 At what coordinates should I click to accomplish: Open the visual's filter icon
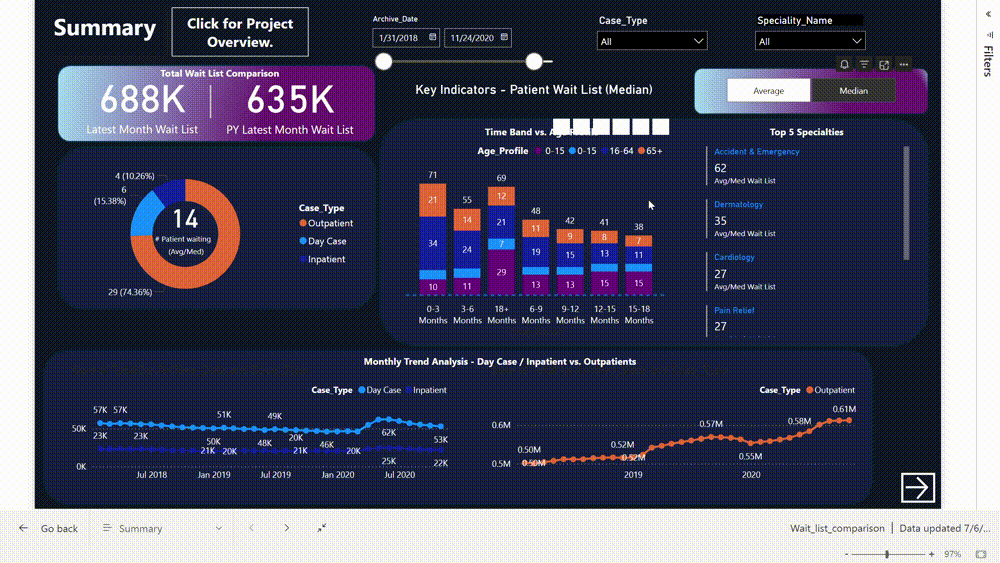pyautogui.click(x=865, y=65)
